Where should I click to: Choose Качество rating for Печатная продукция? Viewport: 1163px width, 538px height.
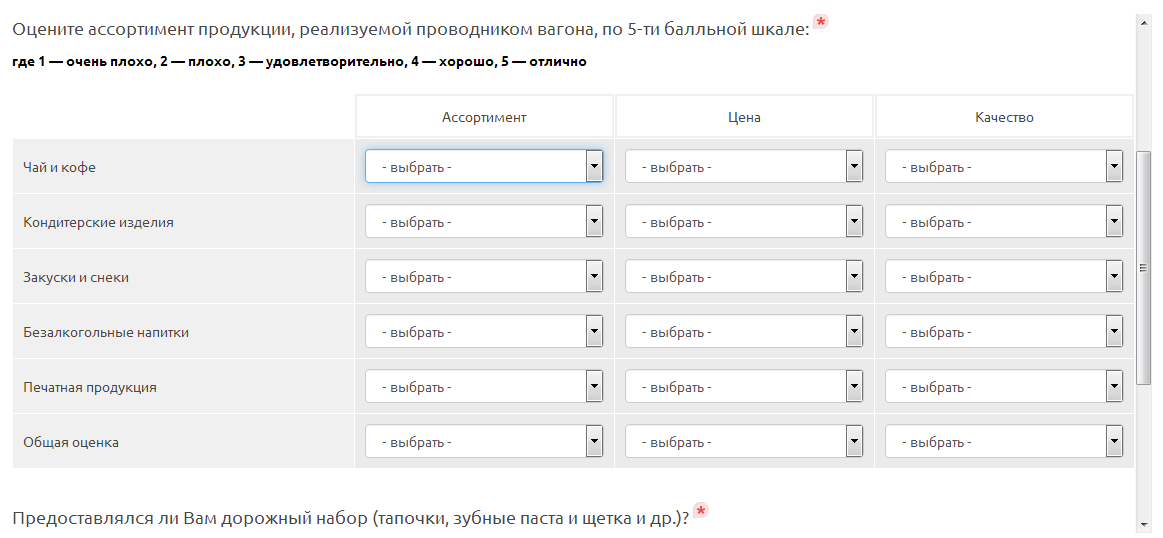[1004, 387]
